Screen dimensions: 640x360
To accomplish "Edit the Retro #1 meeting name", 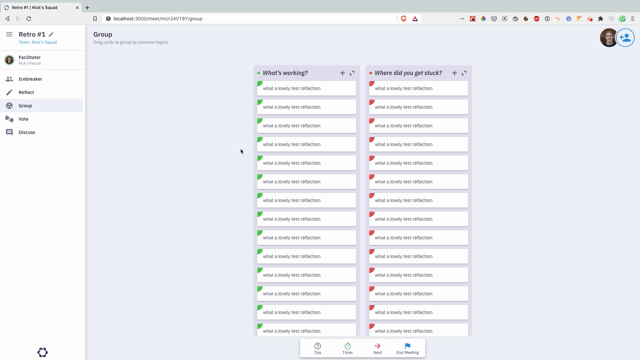I will click(51, 34).
